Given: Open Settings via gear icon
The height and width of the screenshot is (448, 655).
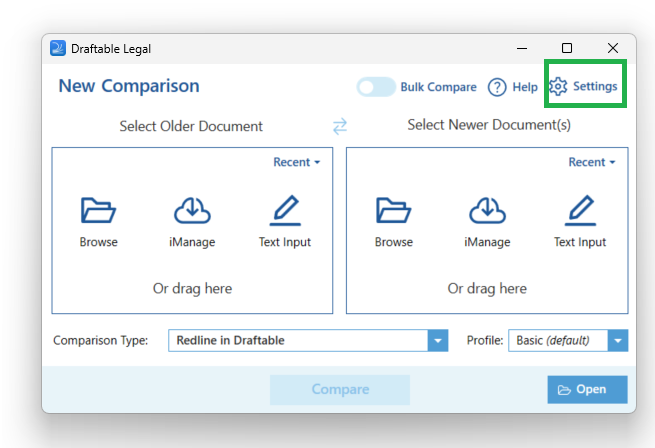Looking at the screenshot, I should 558,87.
